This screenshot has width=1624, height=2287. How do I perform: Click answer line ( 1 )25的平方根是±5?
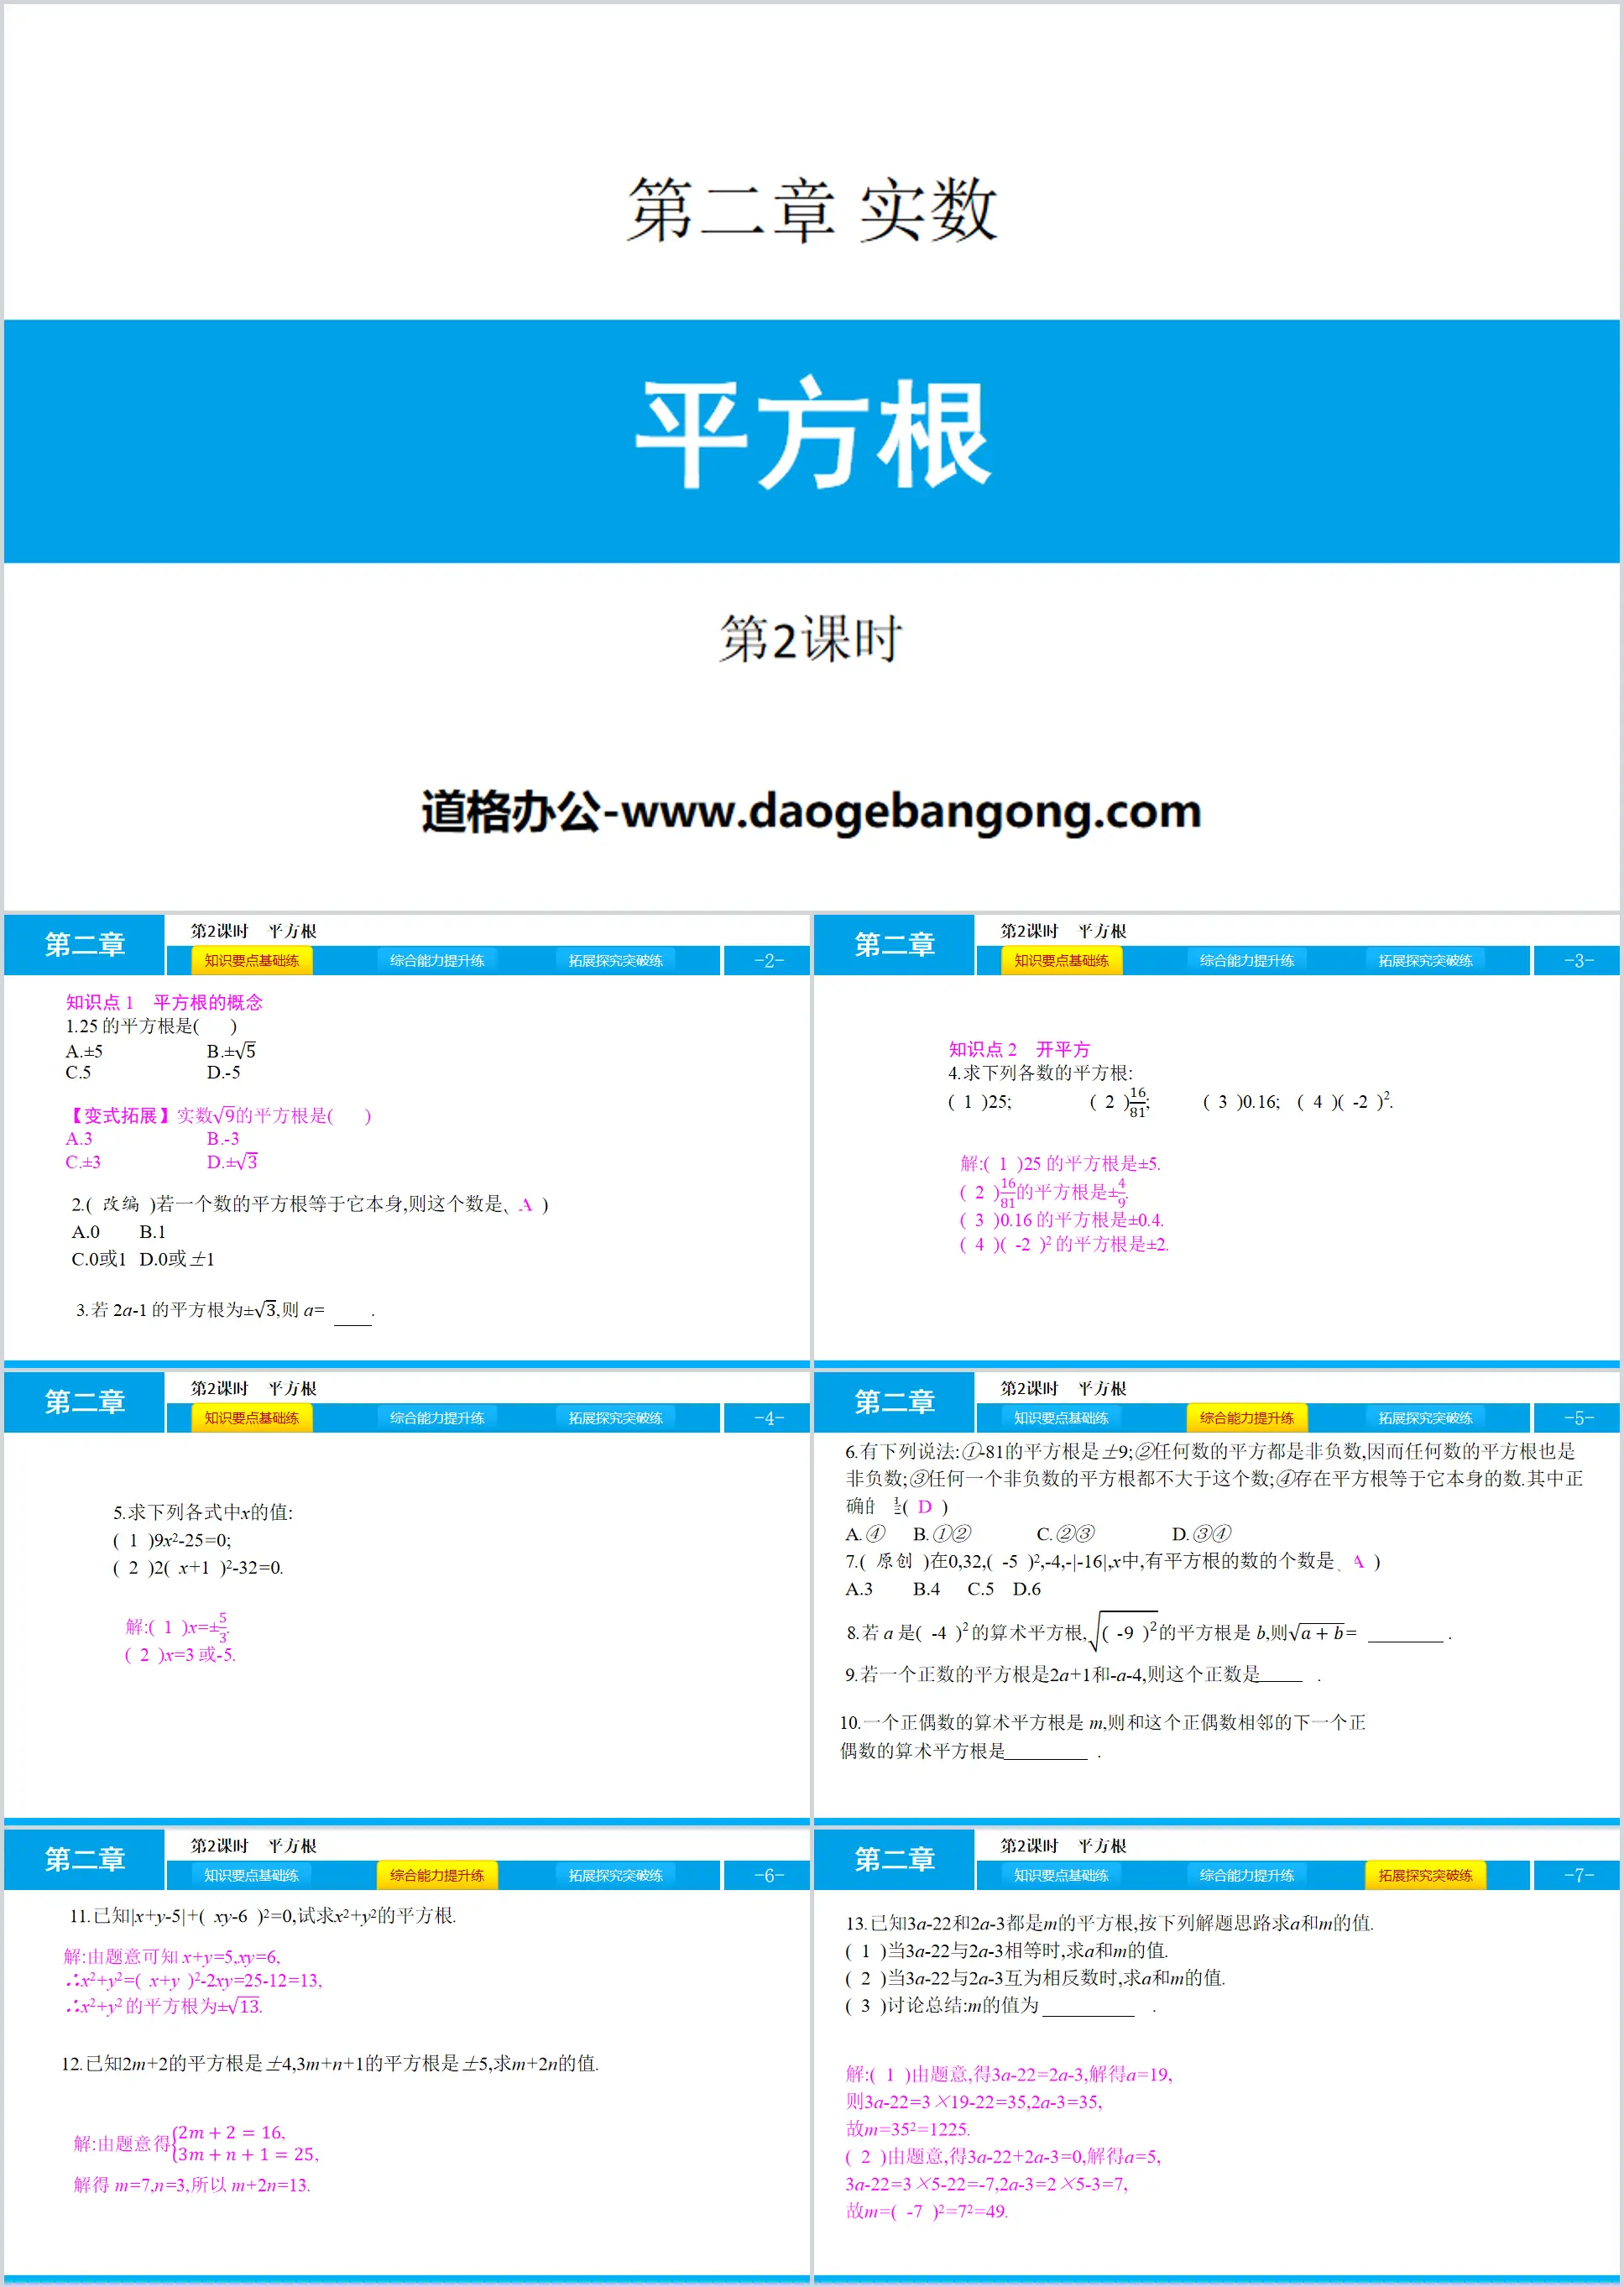tap(1060, 1164)
